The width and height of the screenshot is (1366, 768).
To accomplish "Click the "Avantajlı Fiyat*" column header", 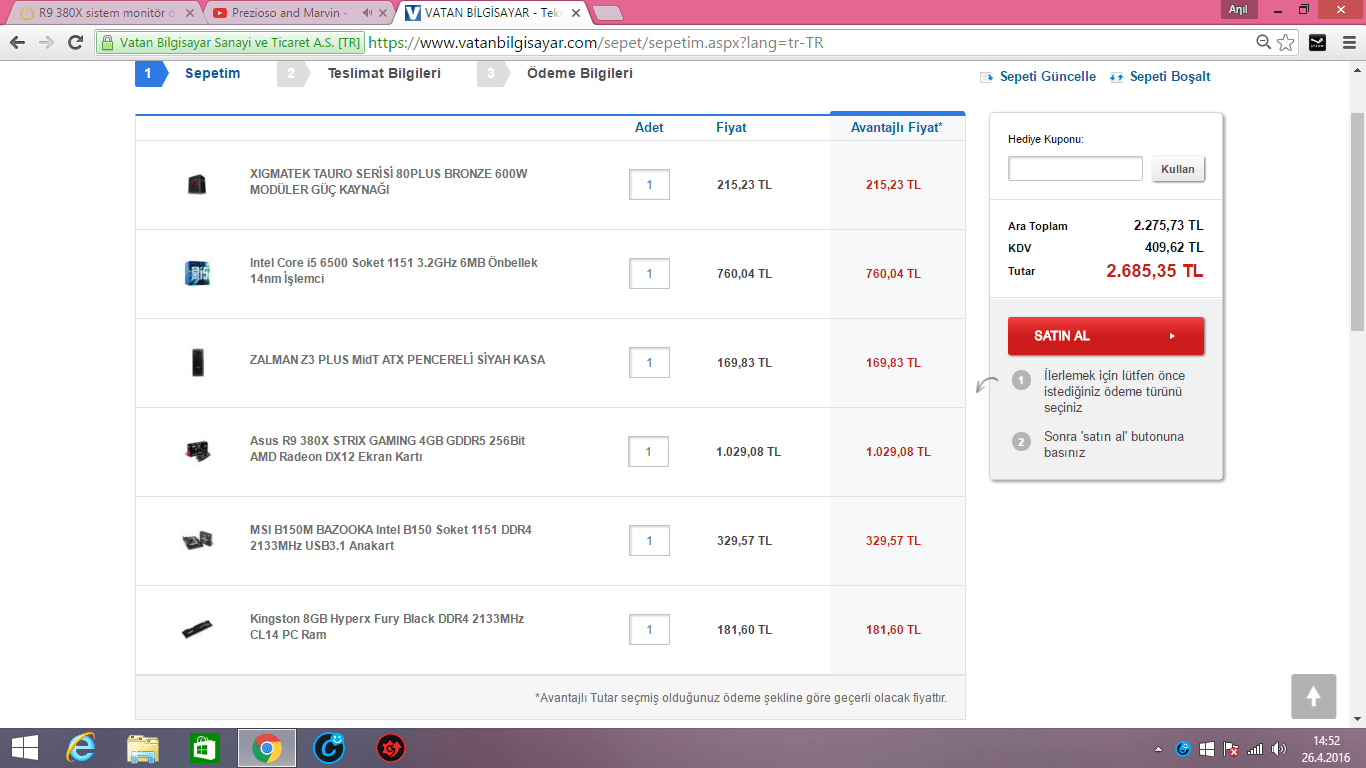I will point(897,128).
